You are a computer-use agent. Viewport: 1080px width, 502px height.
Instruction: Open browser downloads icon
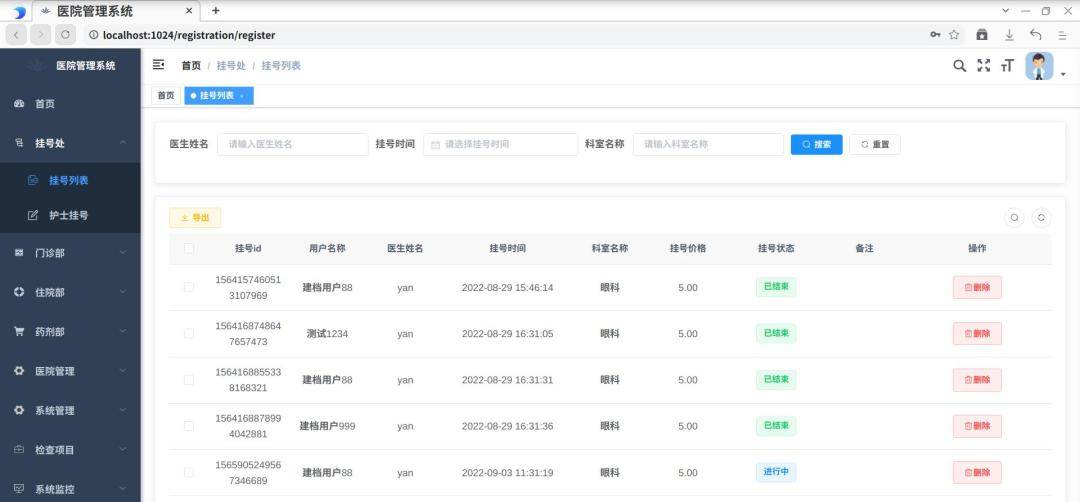pos(1009,34)
